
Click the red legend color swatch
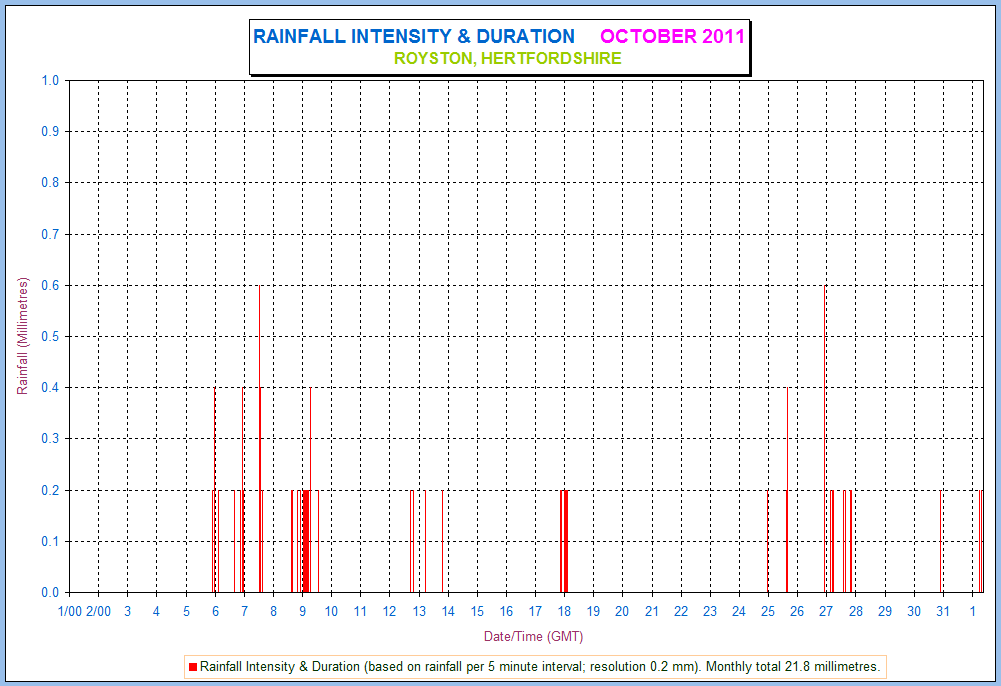(193, 666)
